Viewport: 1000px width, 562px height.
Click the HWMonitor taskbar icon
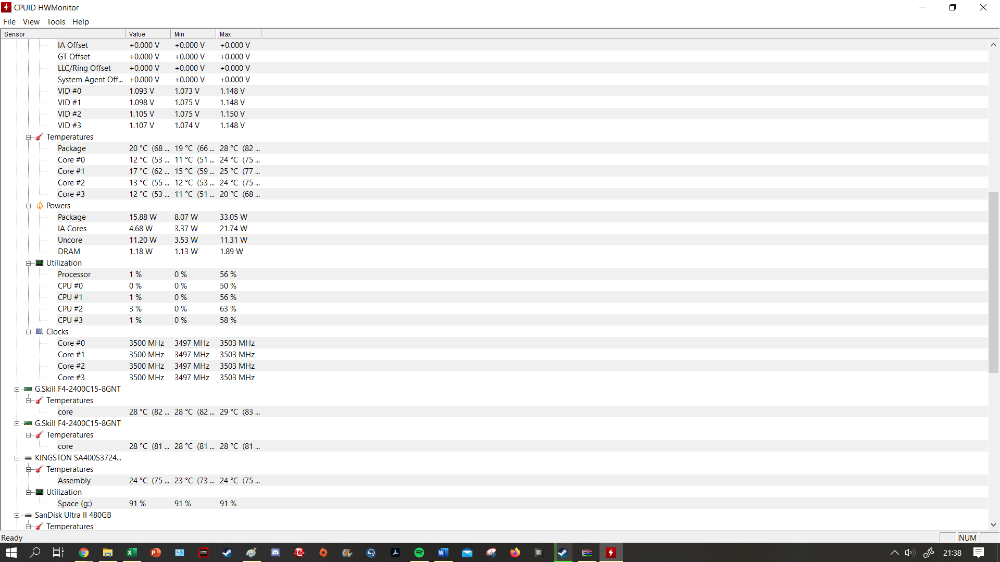click(611, 553)
